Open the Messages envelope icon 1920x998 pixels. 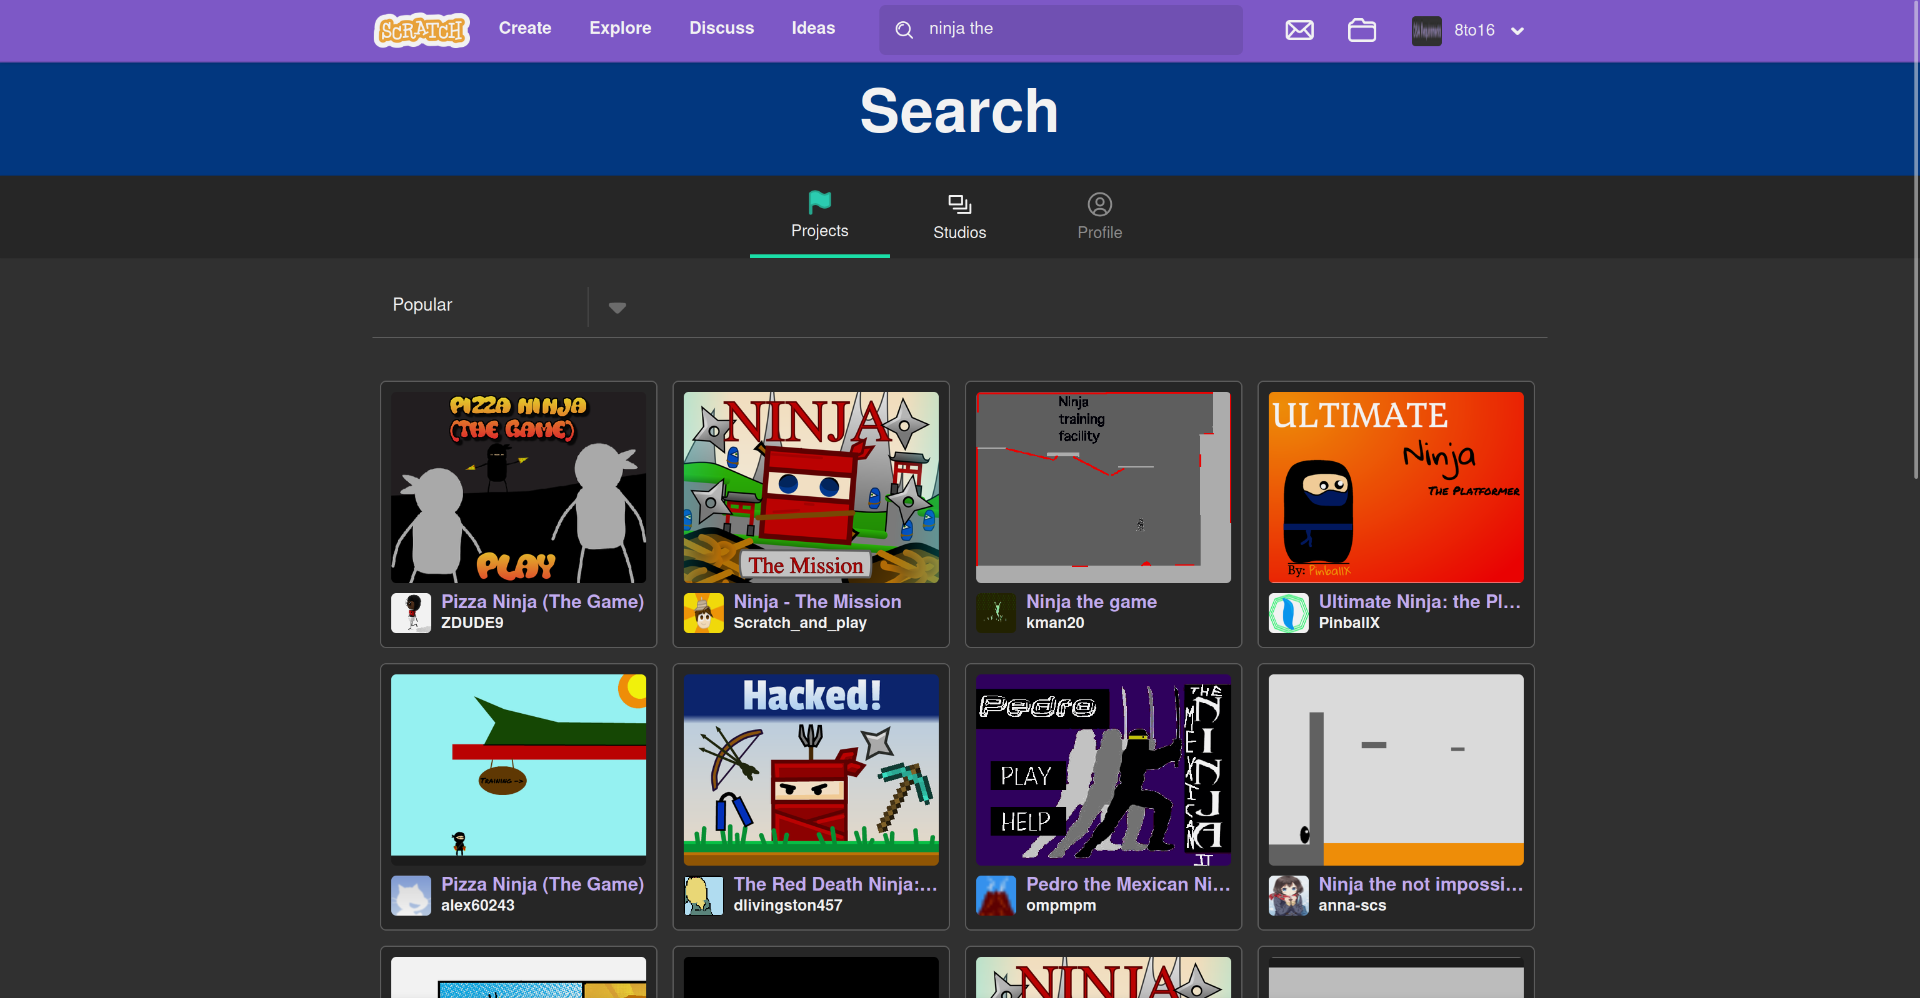coord(1299,30)
